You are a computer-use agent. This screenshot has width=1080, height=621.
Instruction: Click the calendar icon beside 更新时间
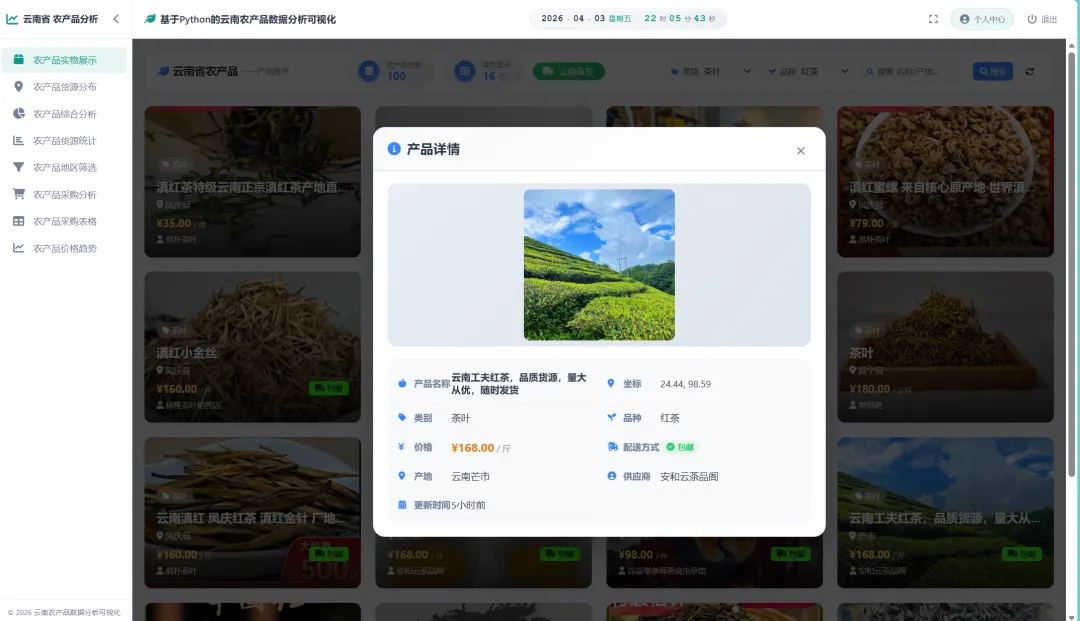coord(402,505)
